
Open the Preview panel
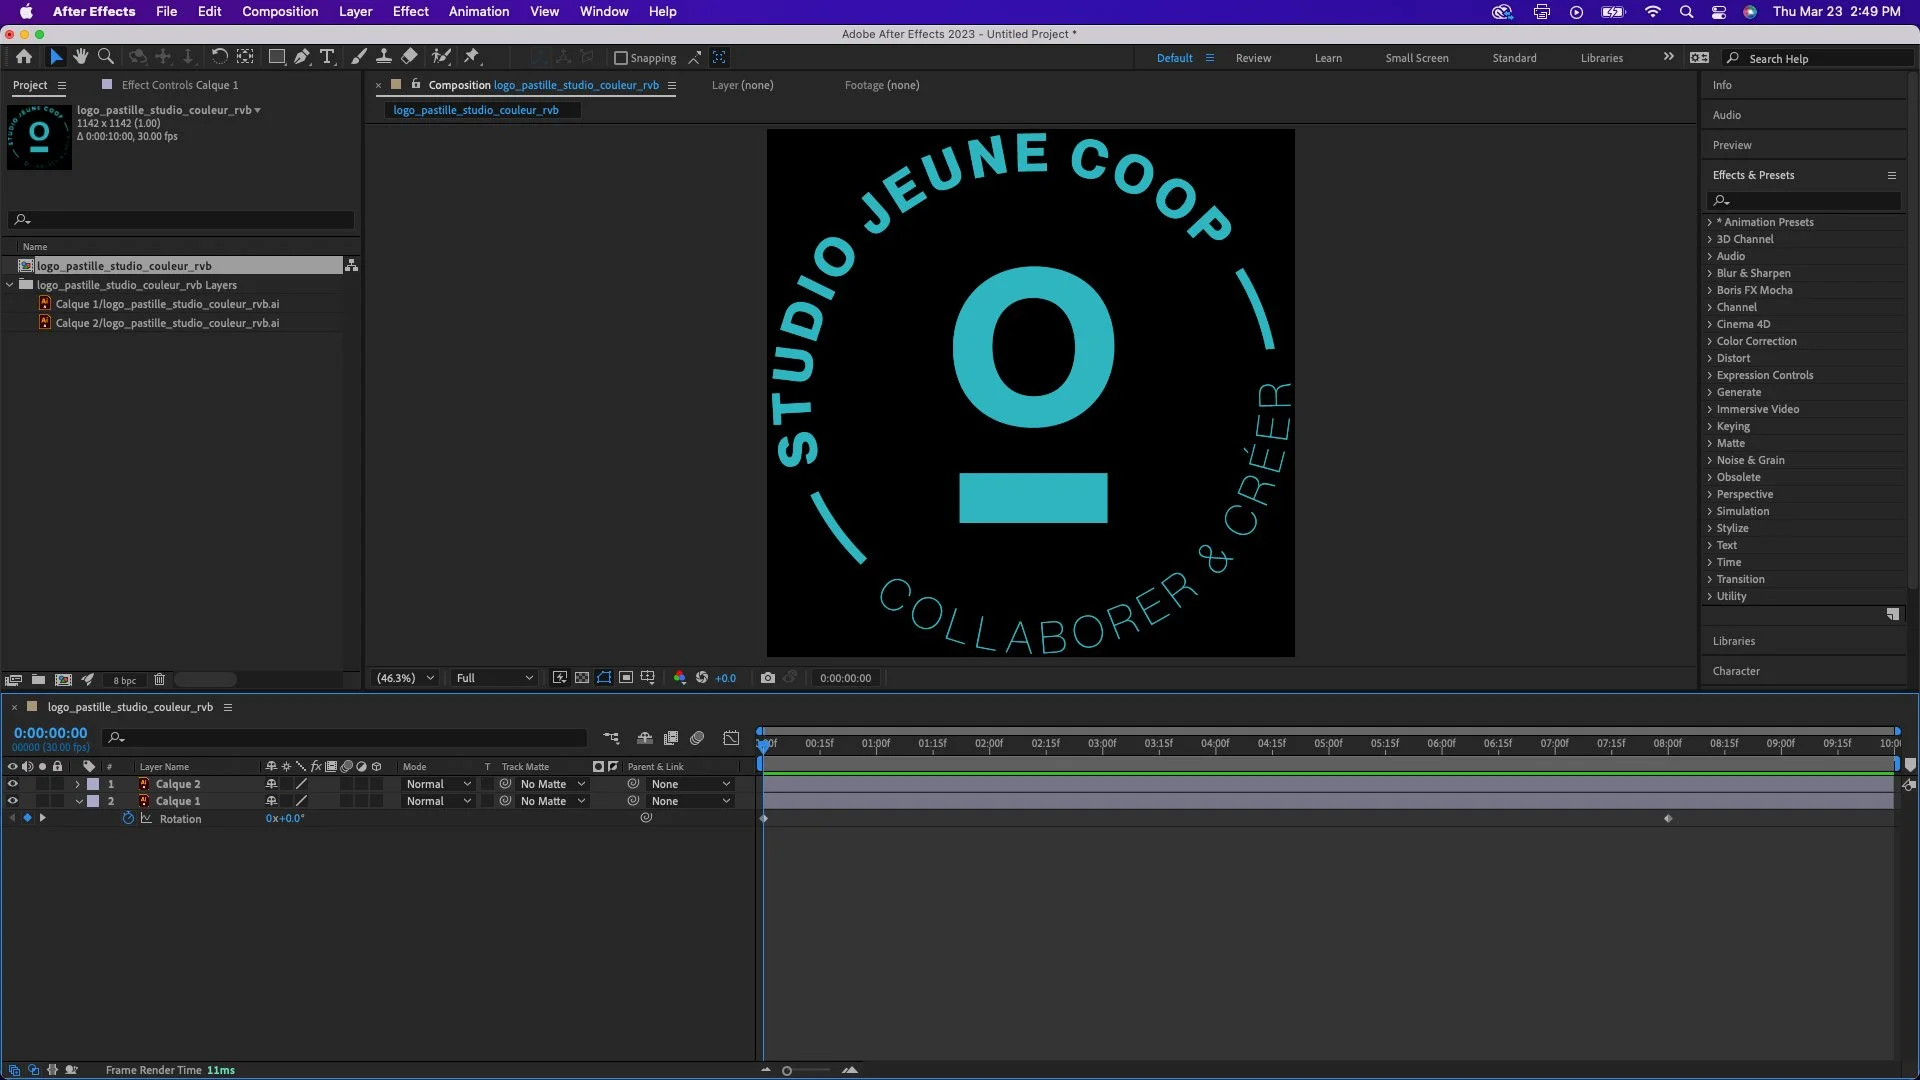point(1732,145)
